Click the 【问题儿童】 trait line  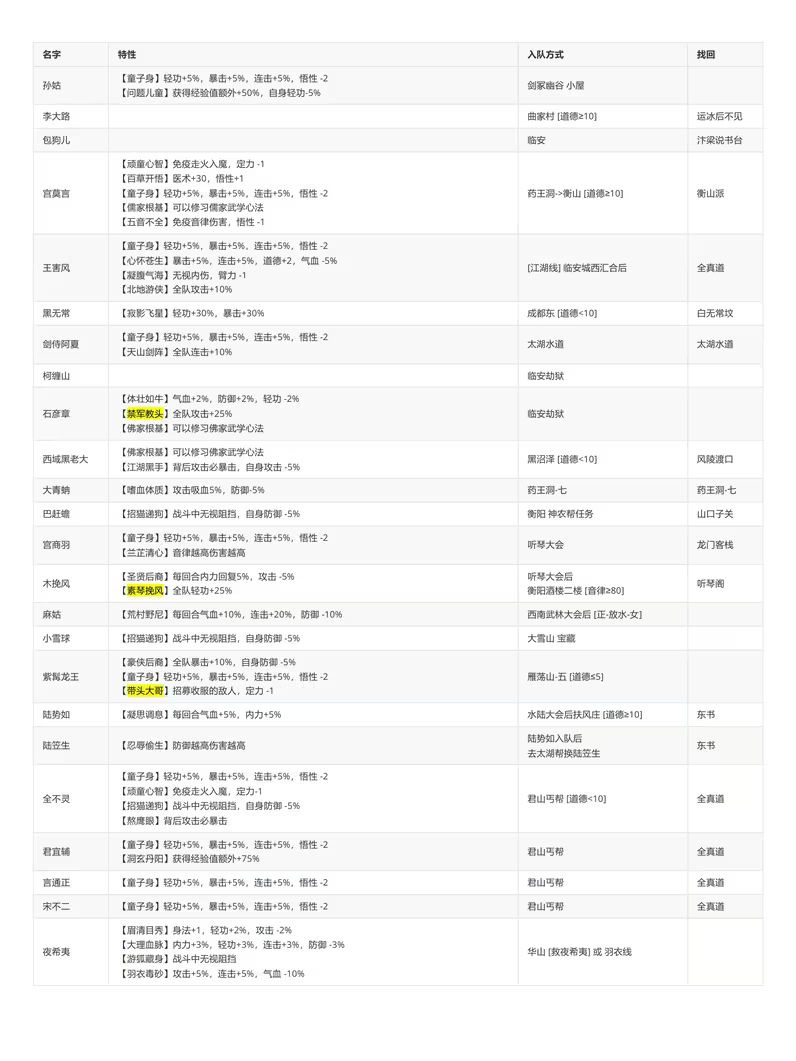pos(220,93)
